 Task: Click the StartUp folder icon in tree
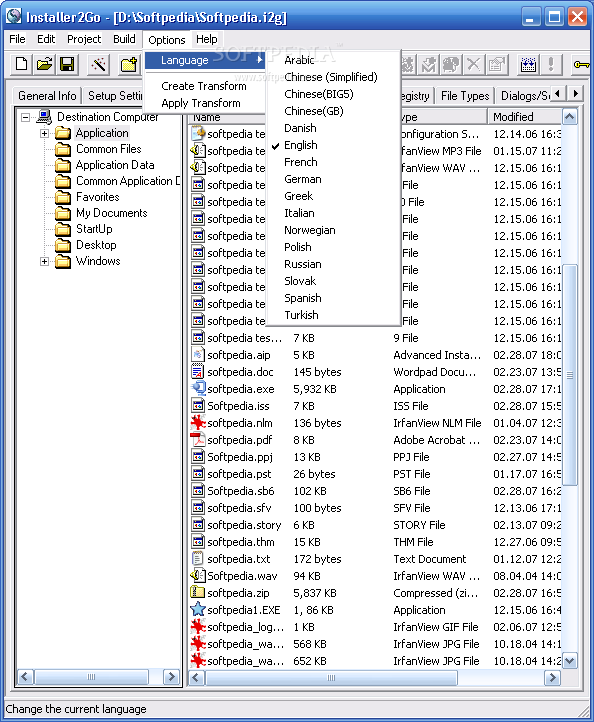click(63, 229)
